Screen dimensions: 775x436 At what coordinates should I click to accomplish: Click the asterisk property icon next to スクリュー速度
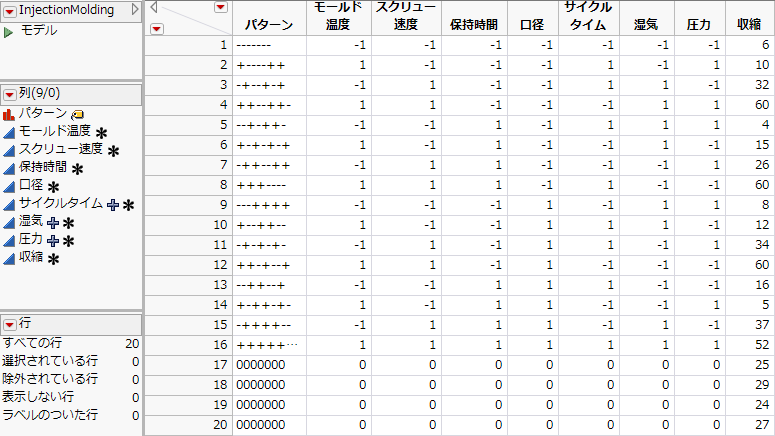pos(113,151)
